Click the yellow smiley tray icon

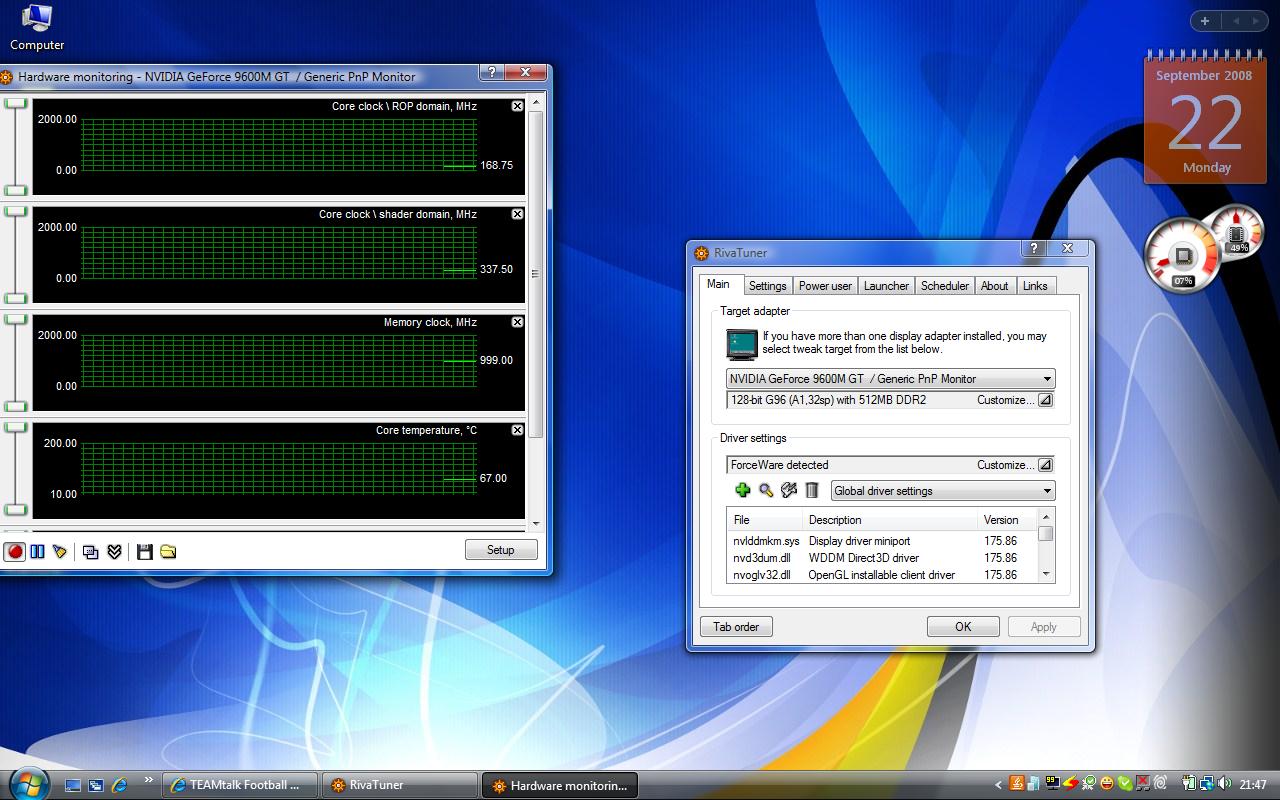pos(1107,783)
